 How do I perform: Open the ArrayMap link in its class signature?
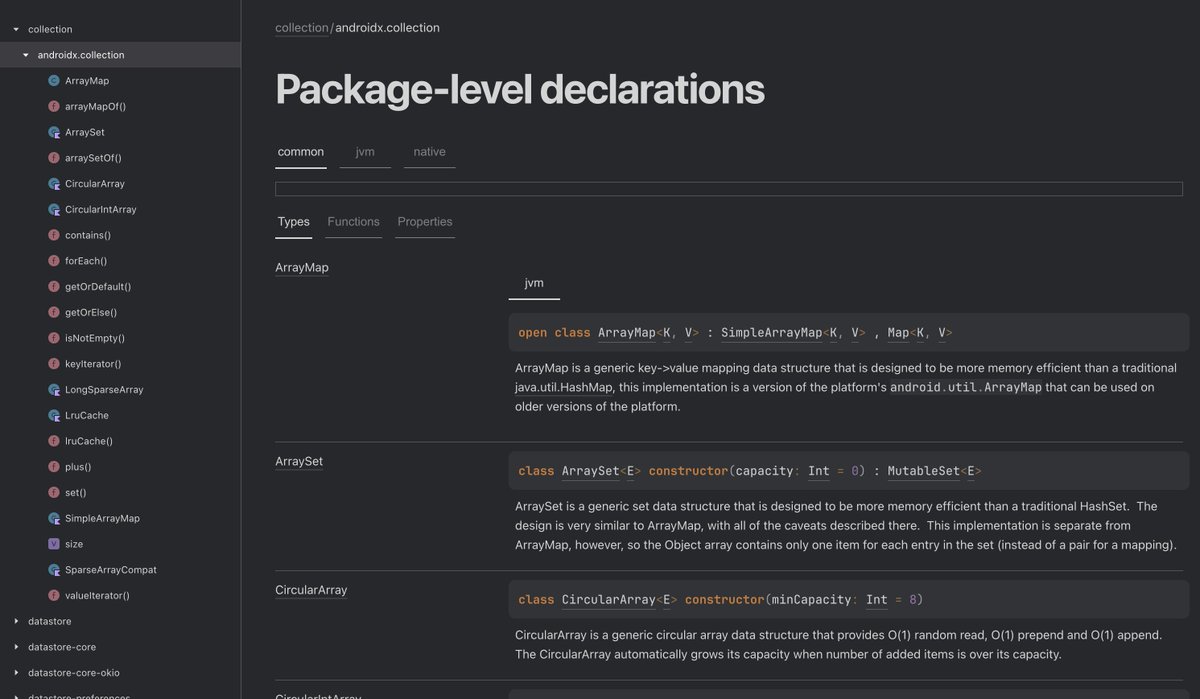tap(626, 332)
